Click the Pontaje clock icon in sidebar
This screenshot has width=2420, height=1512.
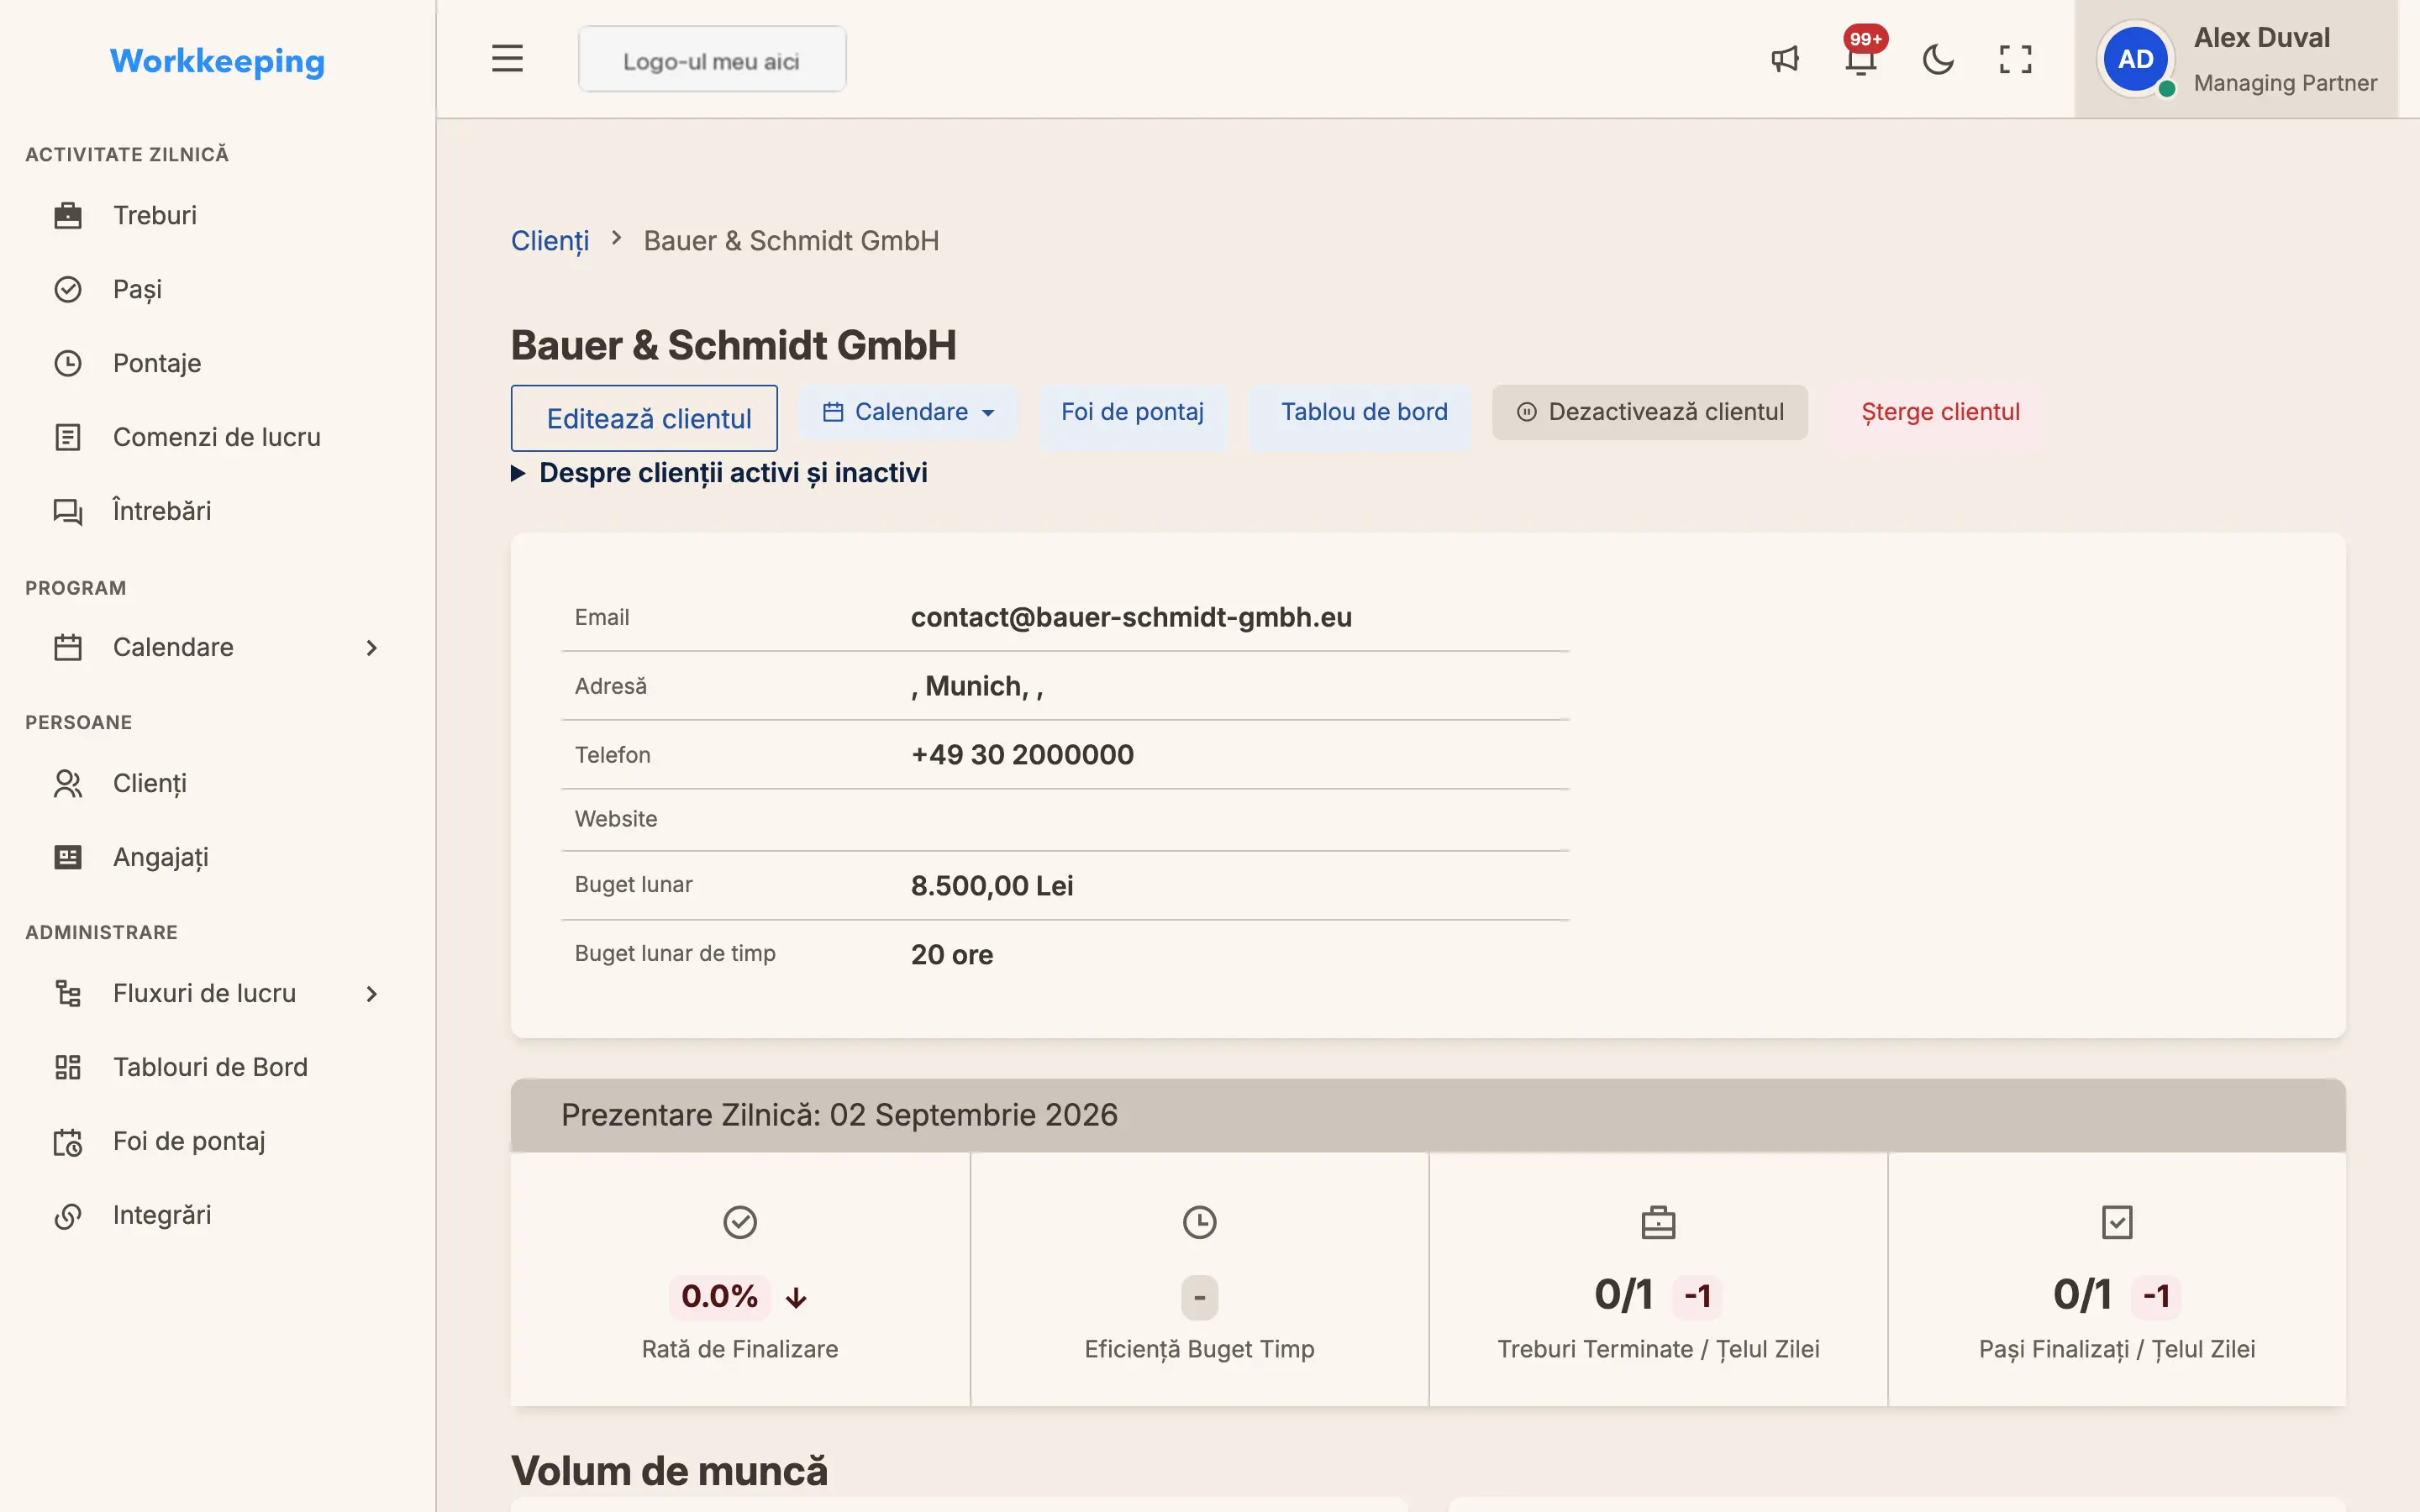point(68,363)
